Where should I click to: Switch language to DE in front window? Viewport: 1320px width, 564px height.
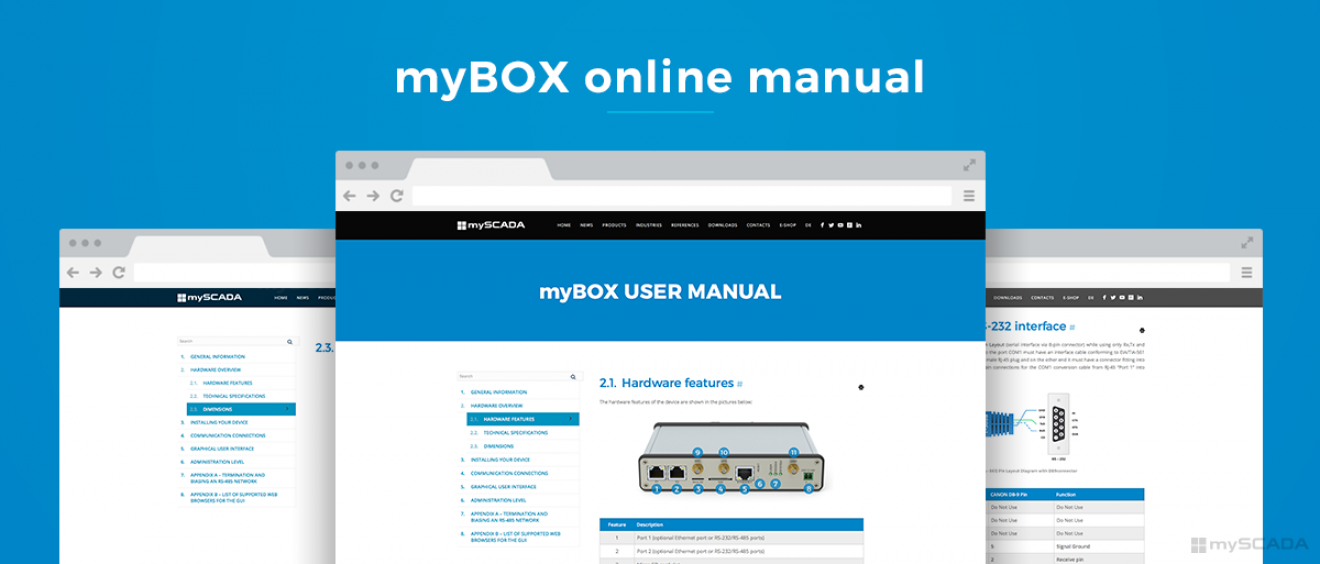(x=808, y=225)
